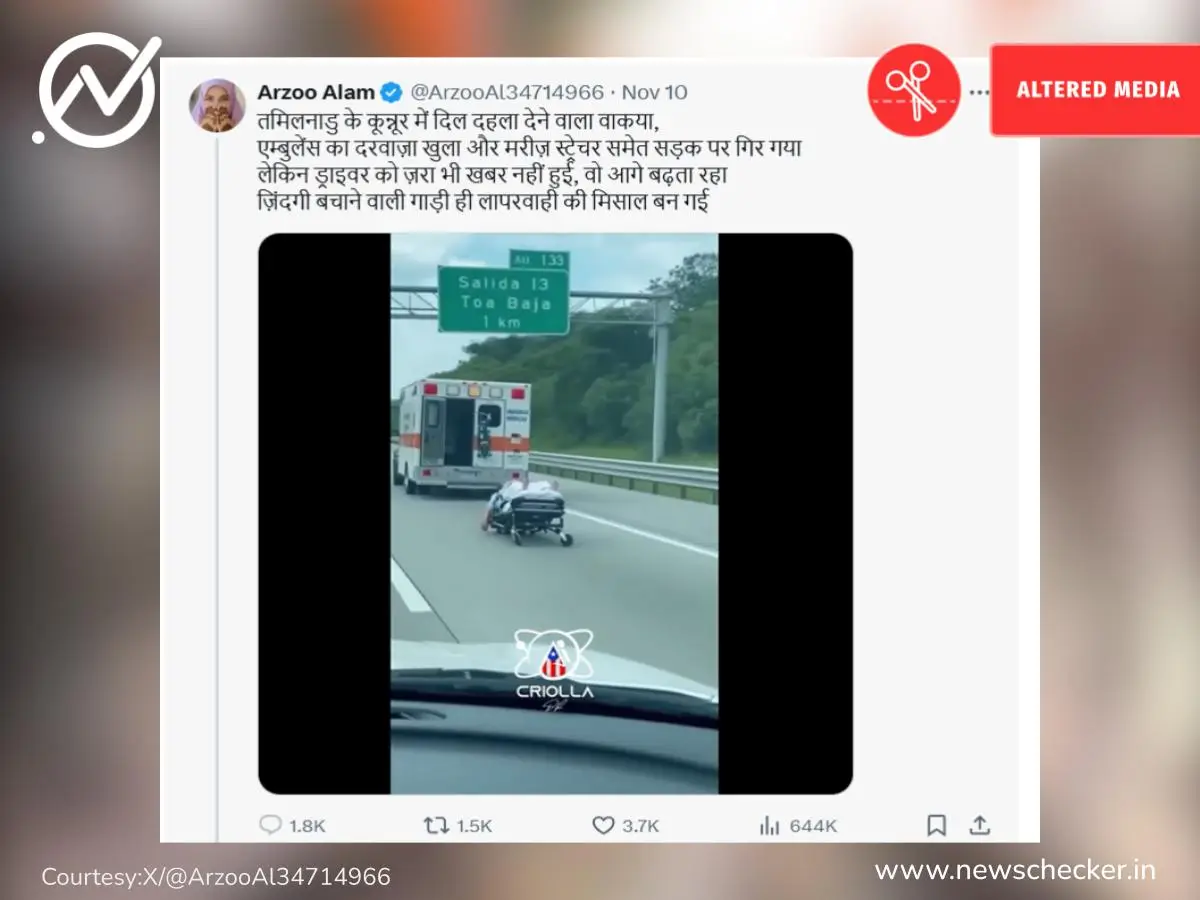Click the Nov 10 timestamp
This screenshot has height=900, width=1200.
tap(655, 92)
